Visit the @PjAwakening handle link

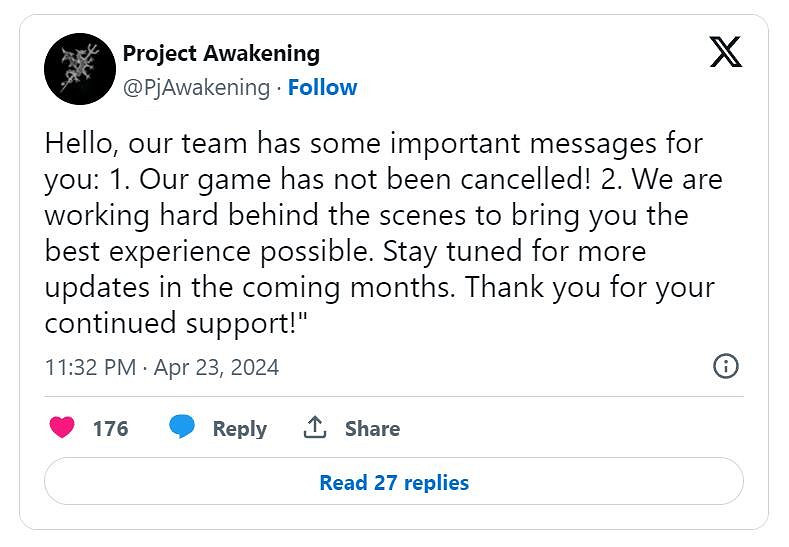pyautogui.click(x=196, y=88)
